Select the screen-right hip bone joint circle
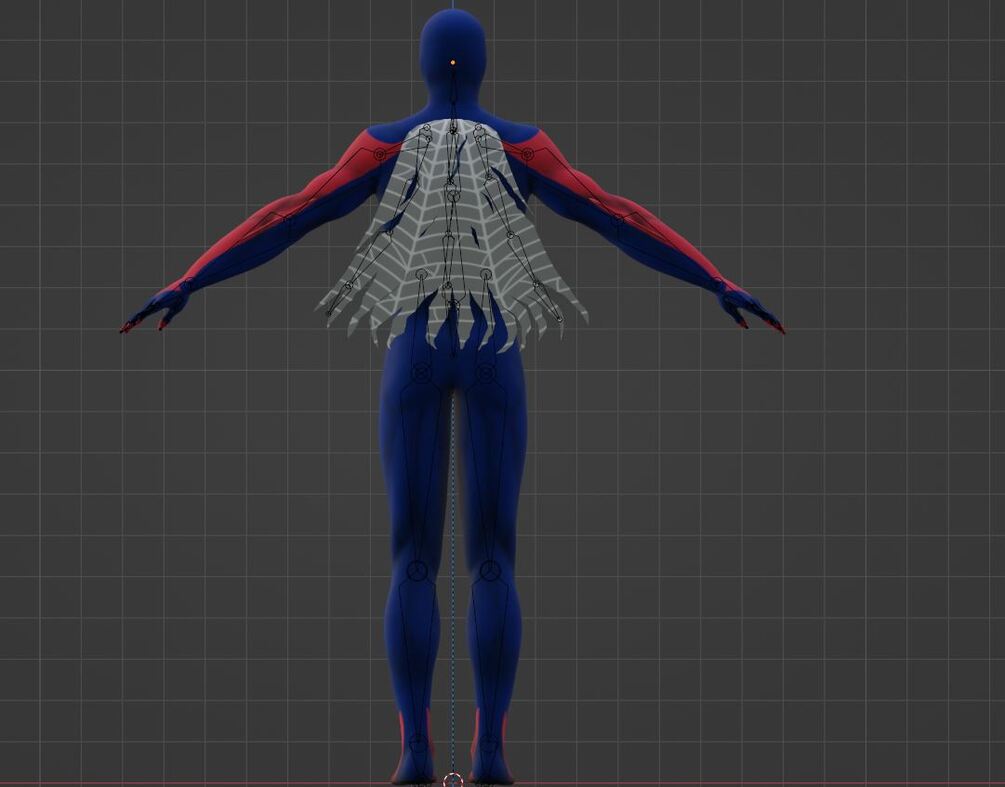Viewport: 1005px width, 787px height. pos(486,372)
